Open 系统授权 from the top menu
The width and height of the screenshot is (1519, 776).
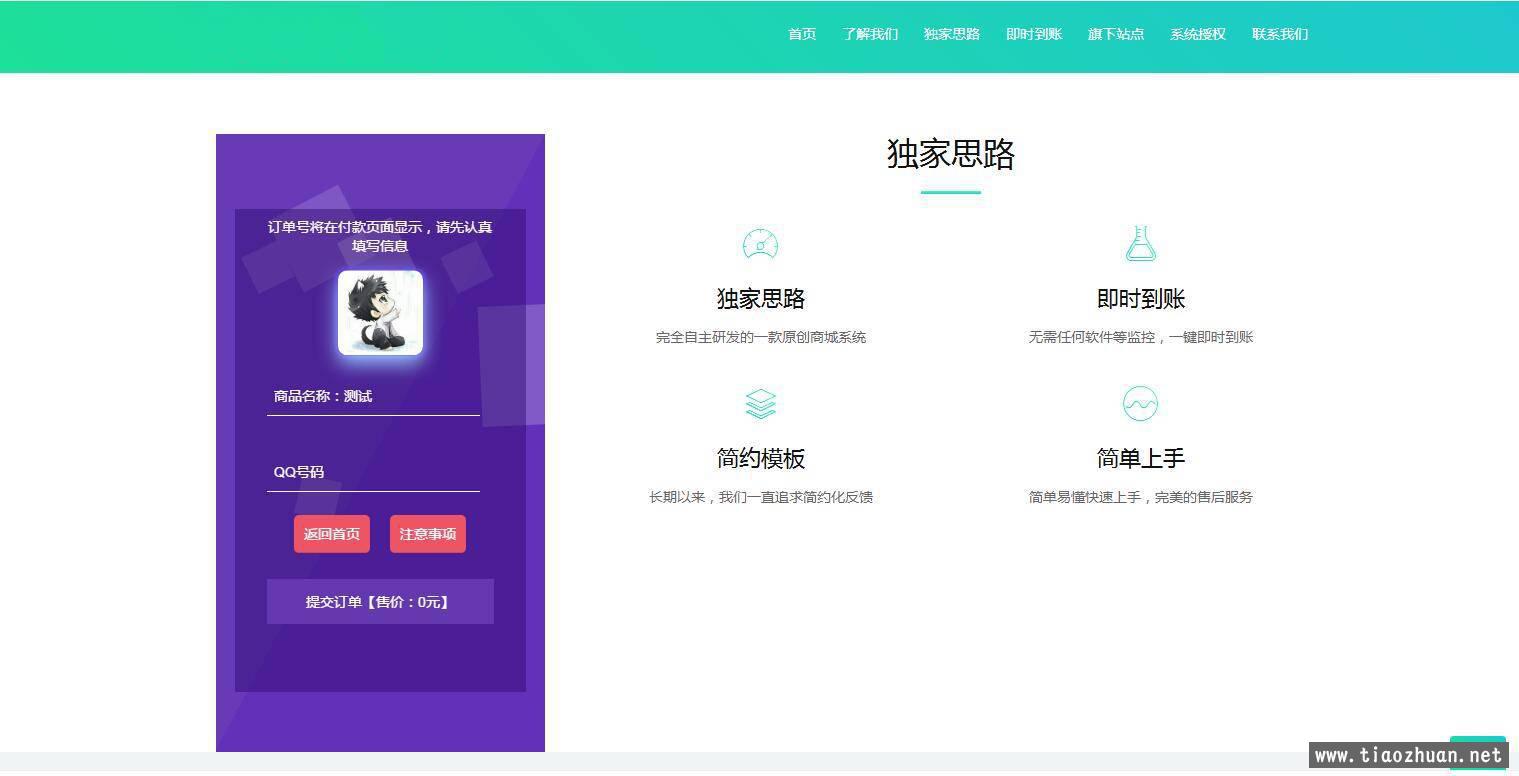[x=1198, y=34]
